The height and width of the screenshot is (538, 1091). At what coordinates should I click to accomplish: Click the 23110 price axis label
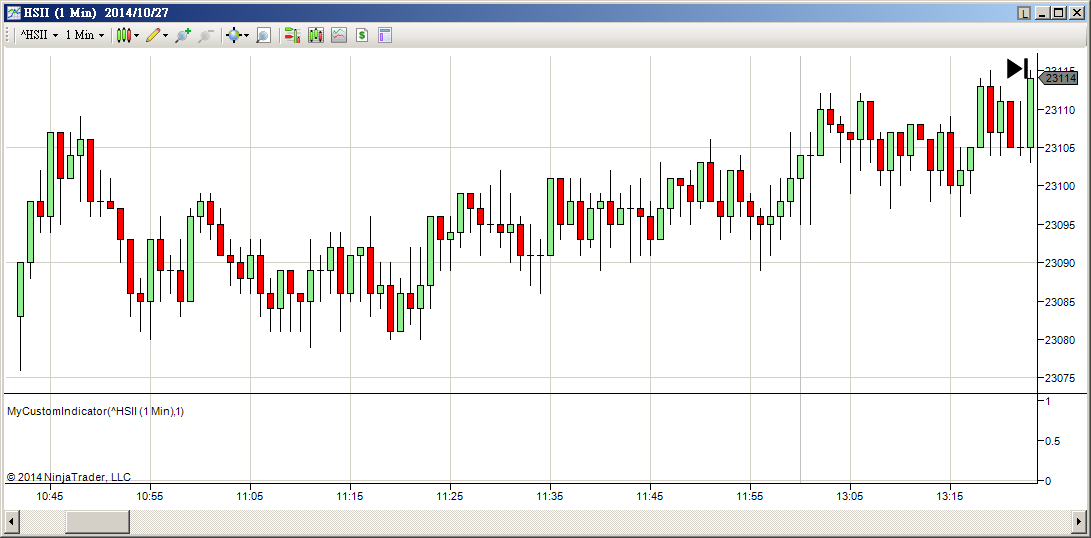(x=1060, y=109)
